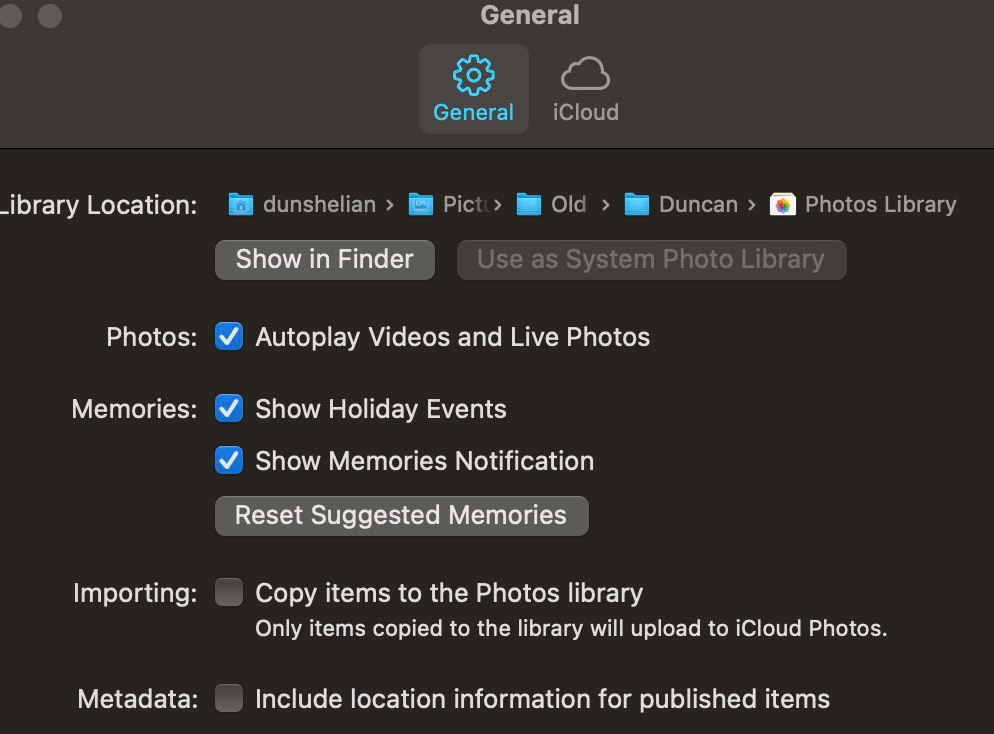Click the Old folder icon in path
994x734 pixels.
529,205
